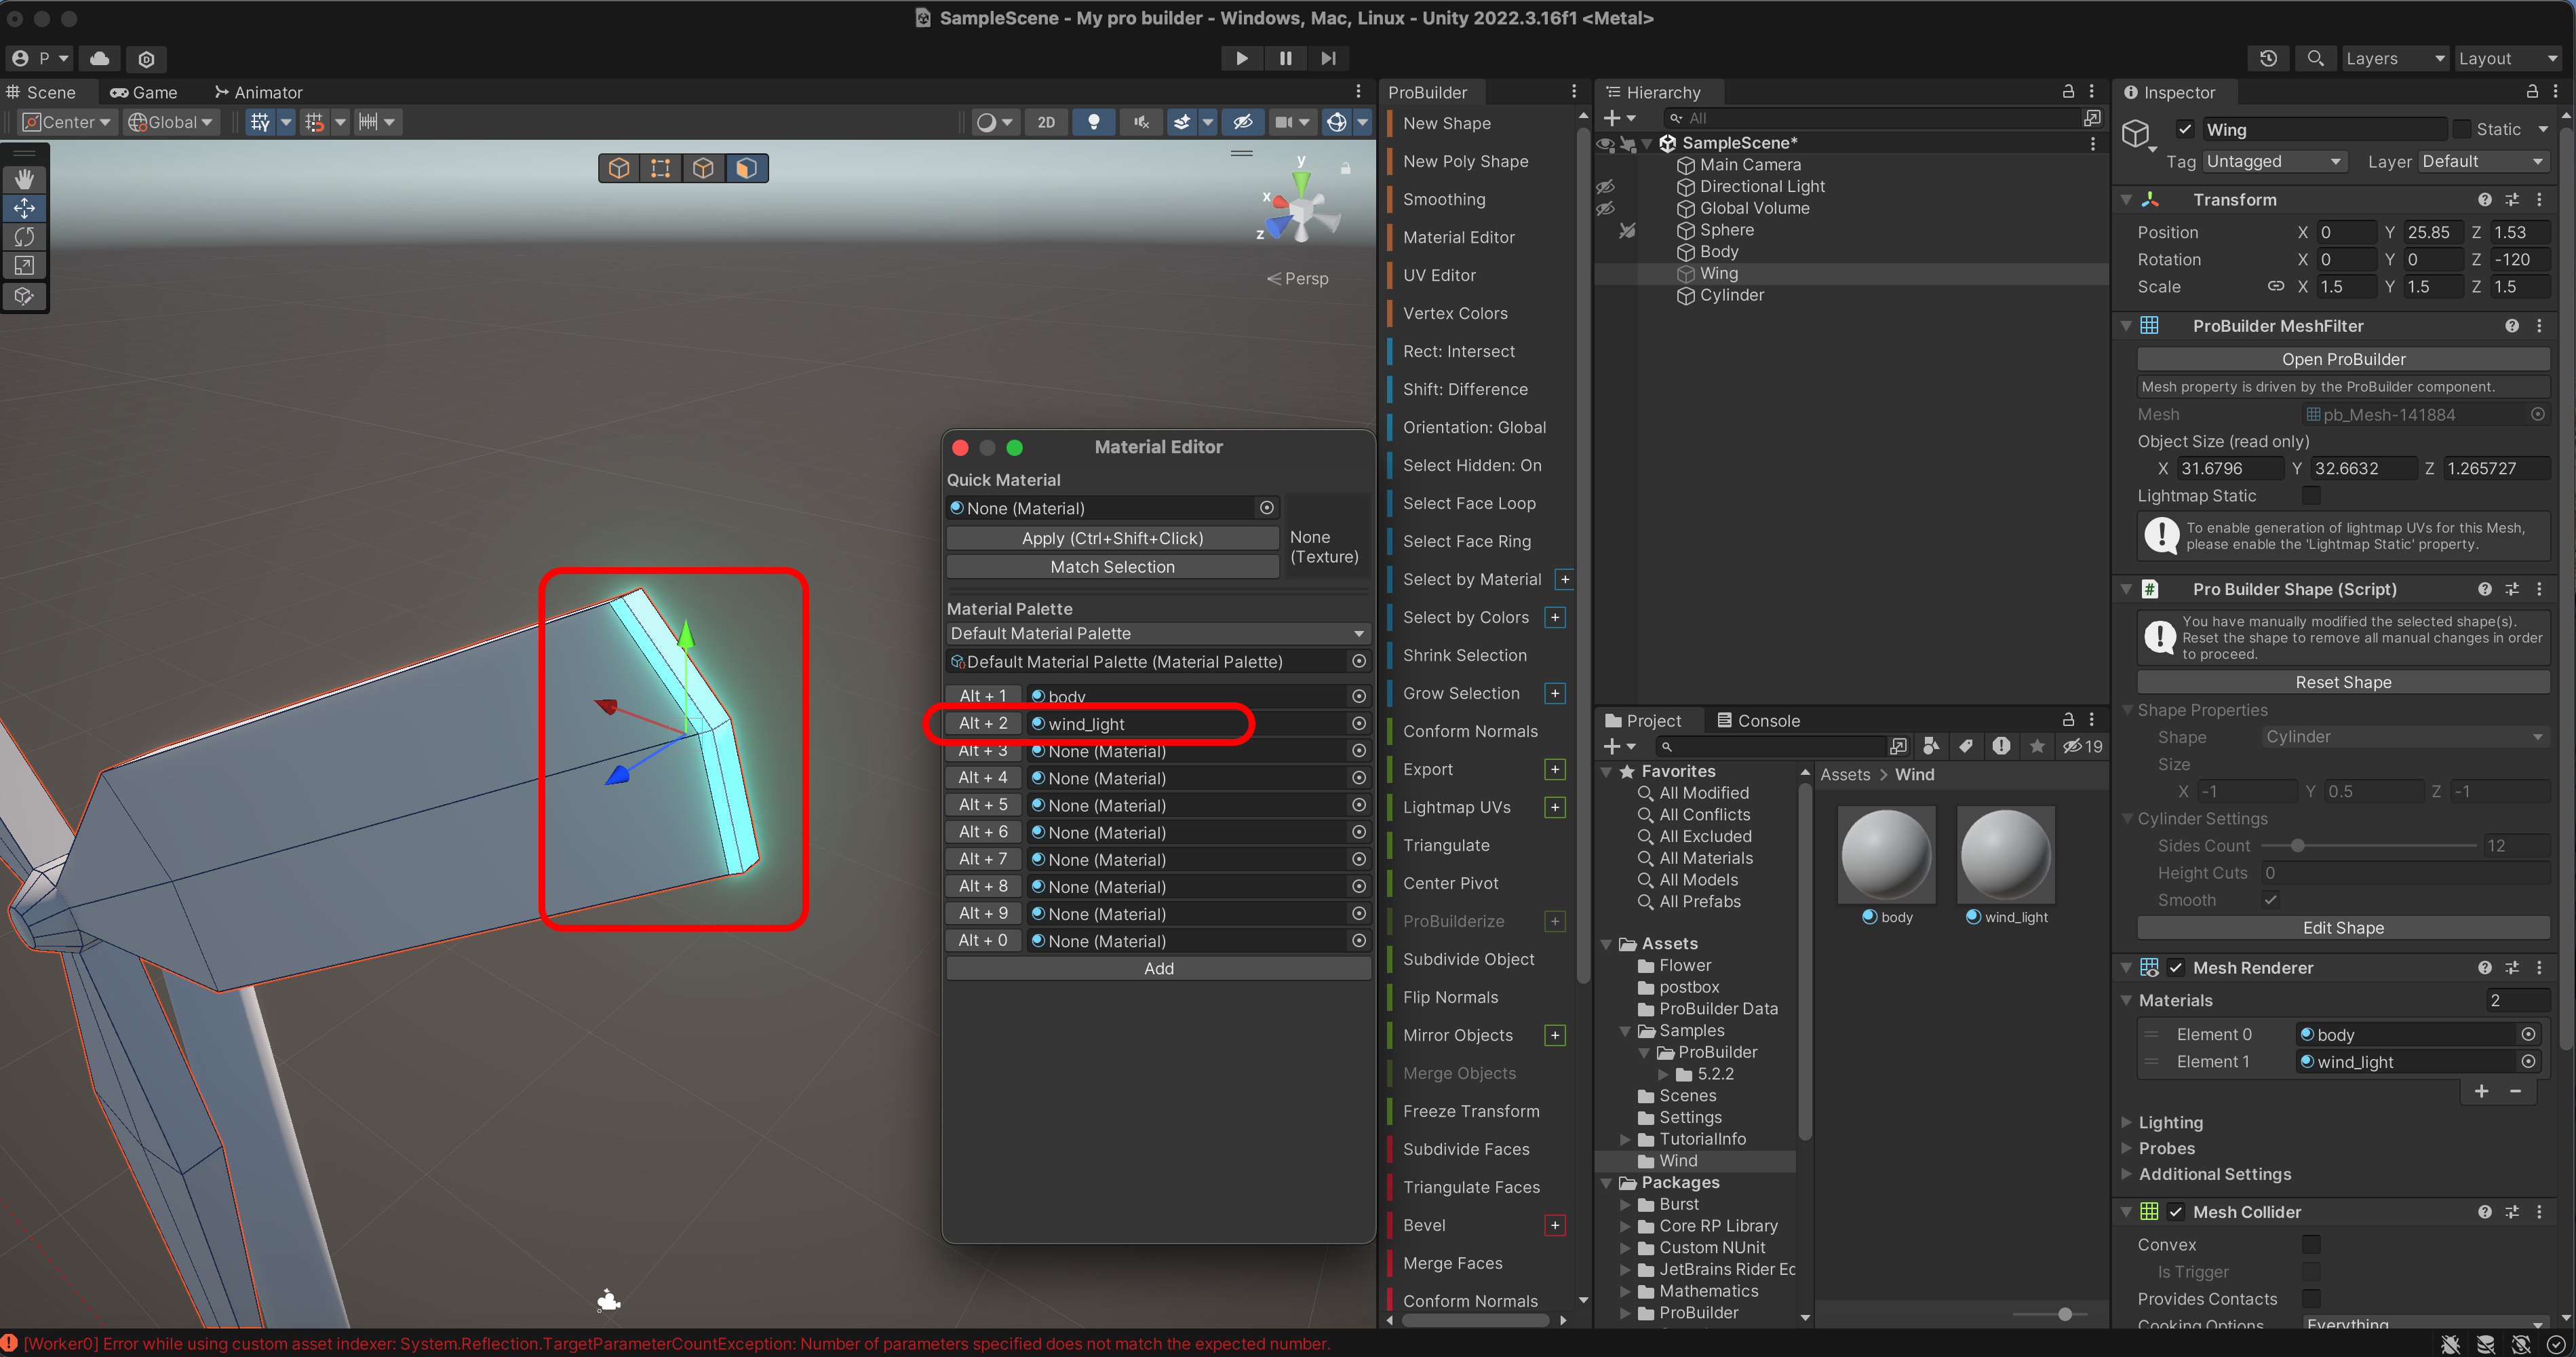Select the Move tool
The width and height of the screenshot is (2576, 1357).
[x=24, y=208]
